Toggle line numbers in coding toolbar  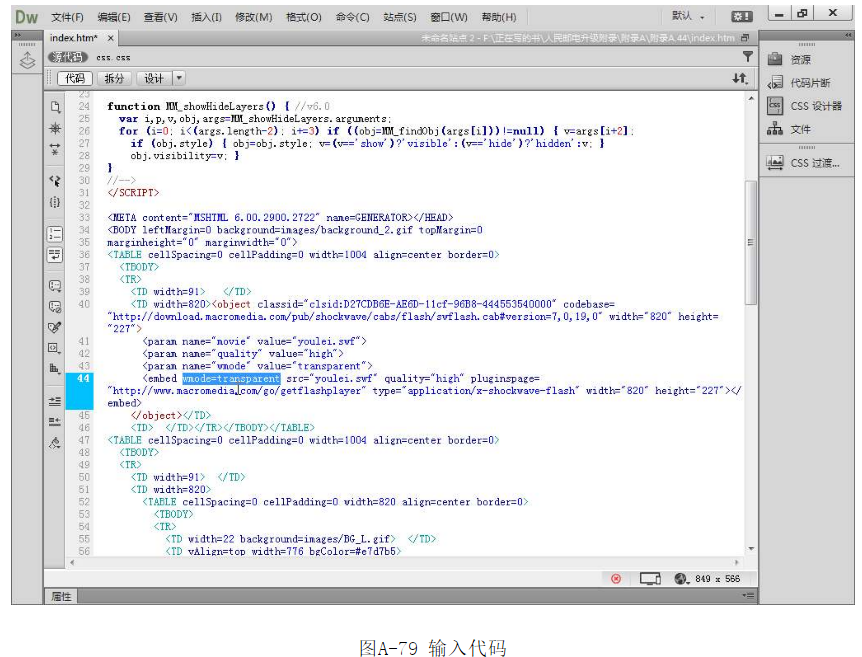coord(55,233)
